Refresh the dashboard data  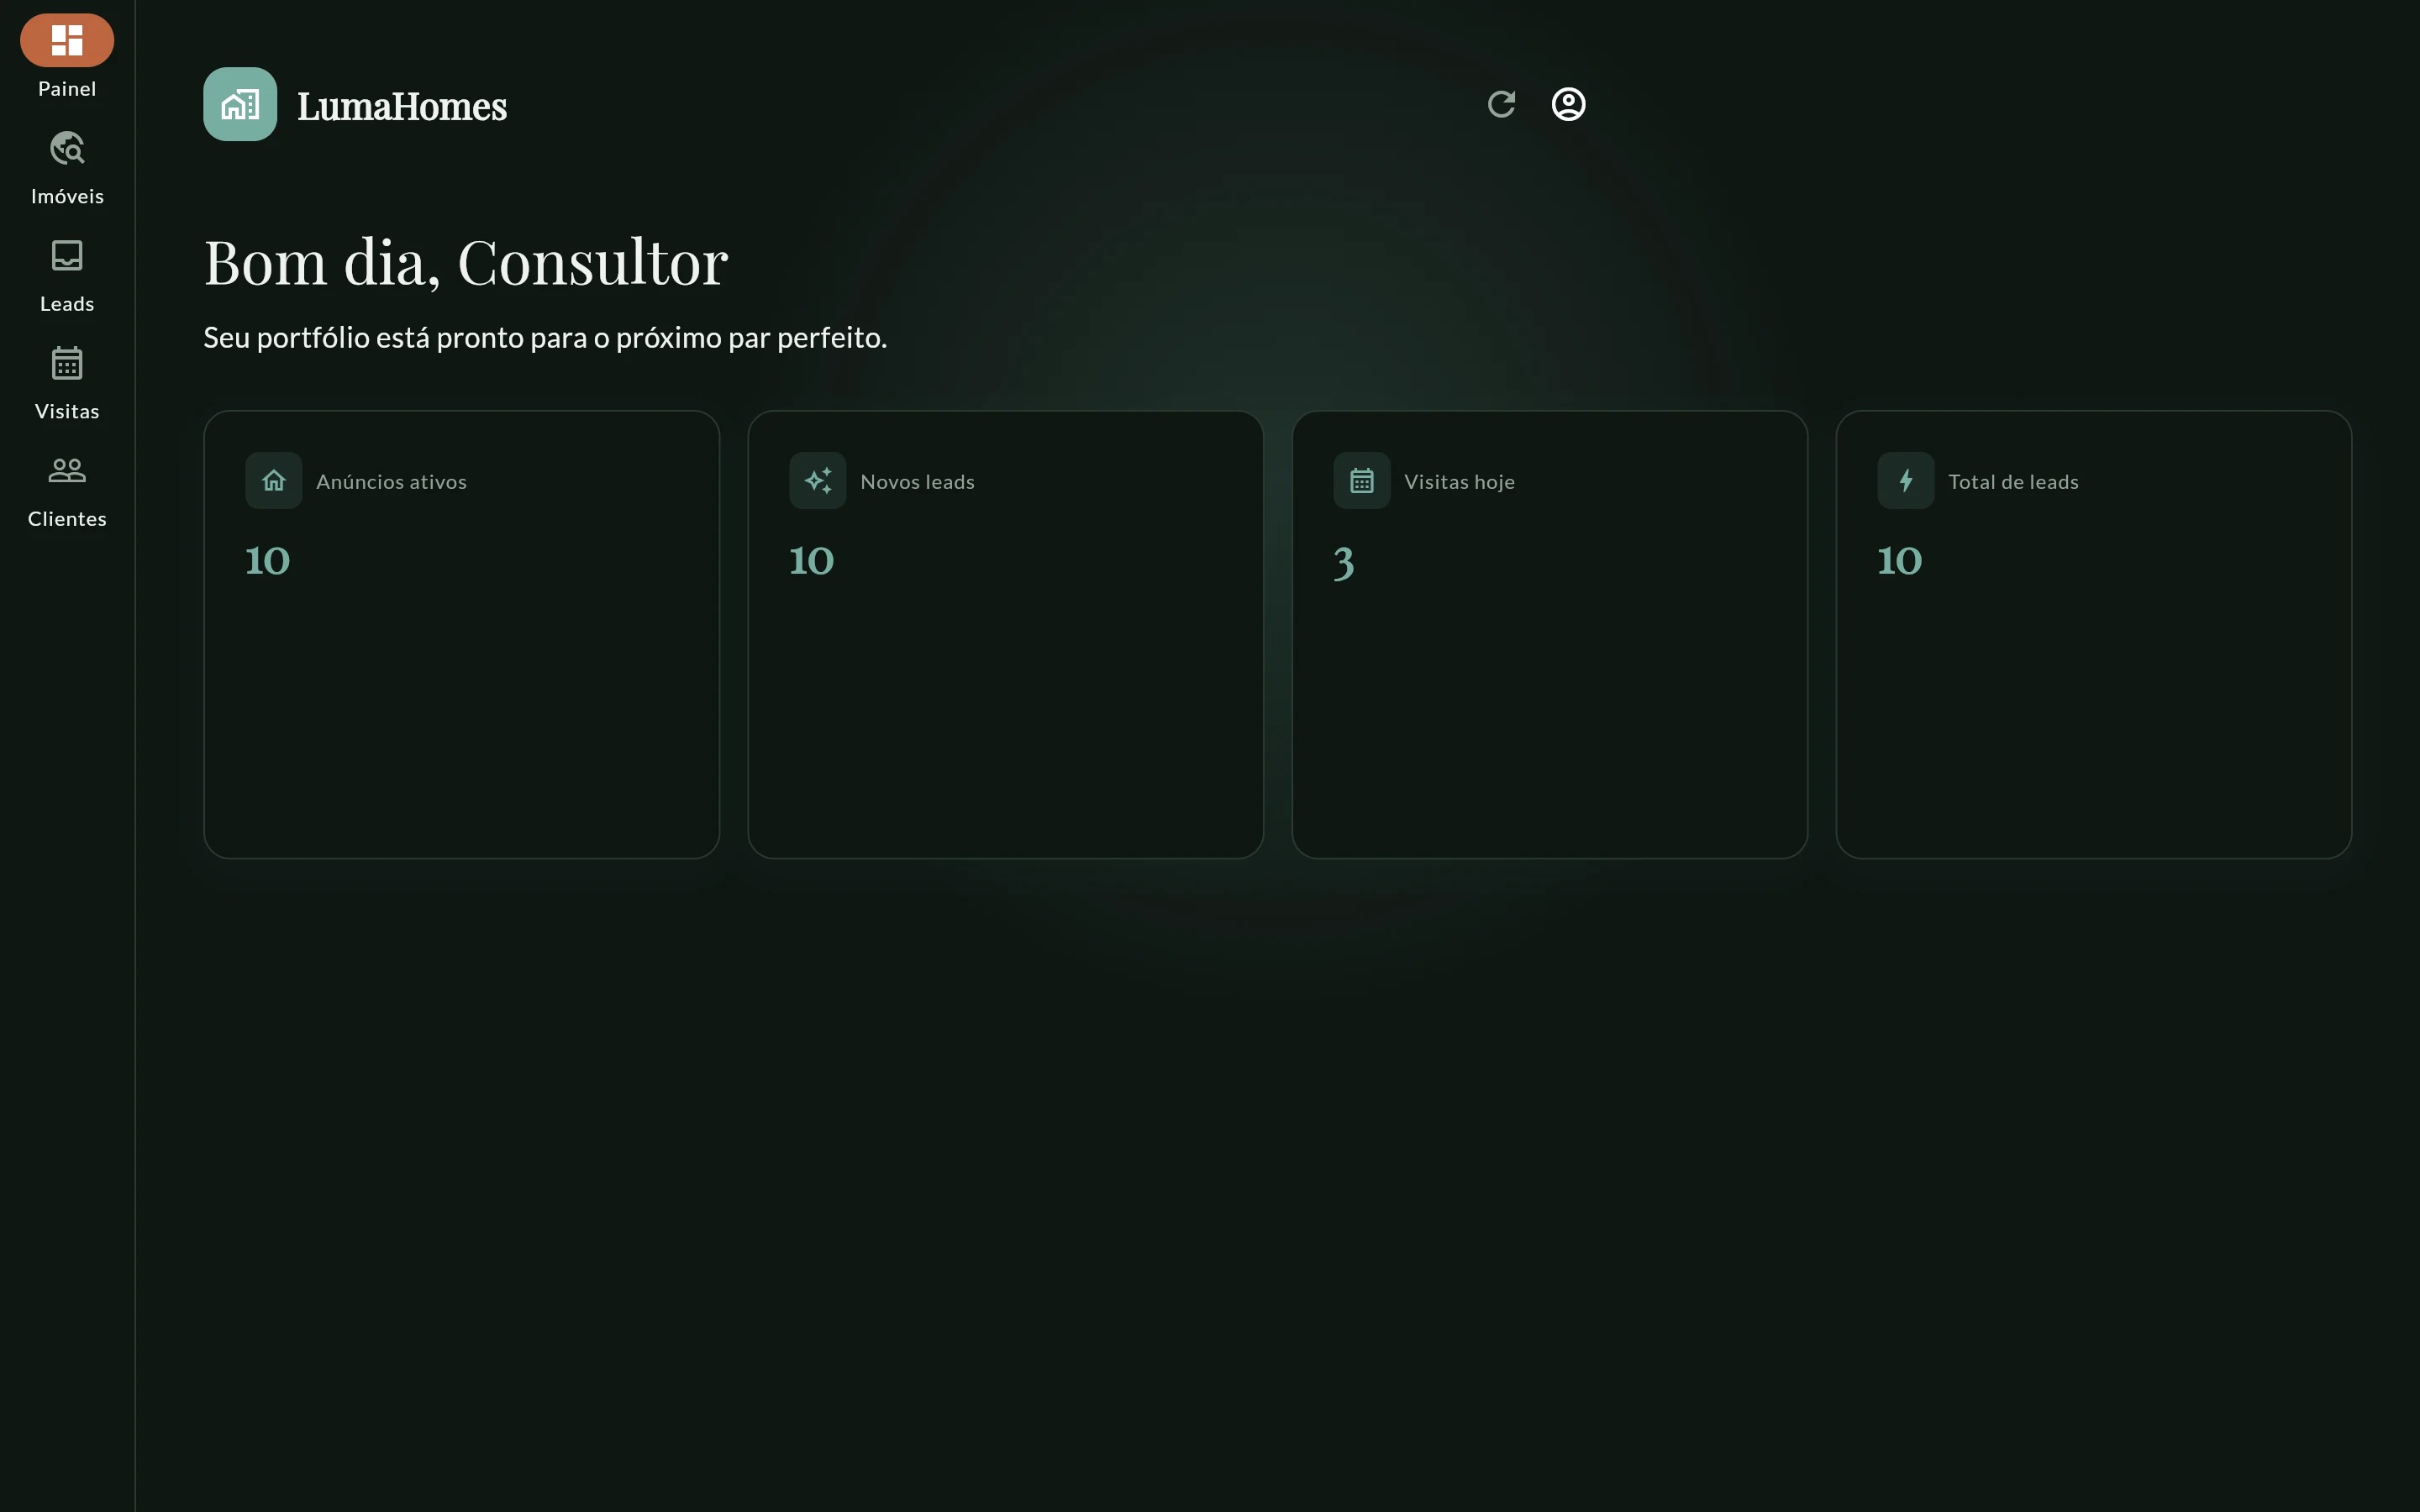1501,104
